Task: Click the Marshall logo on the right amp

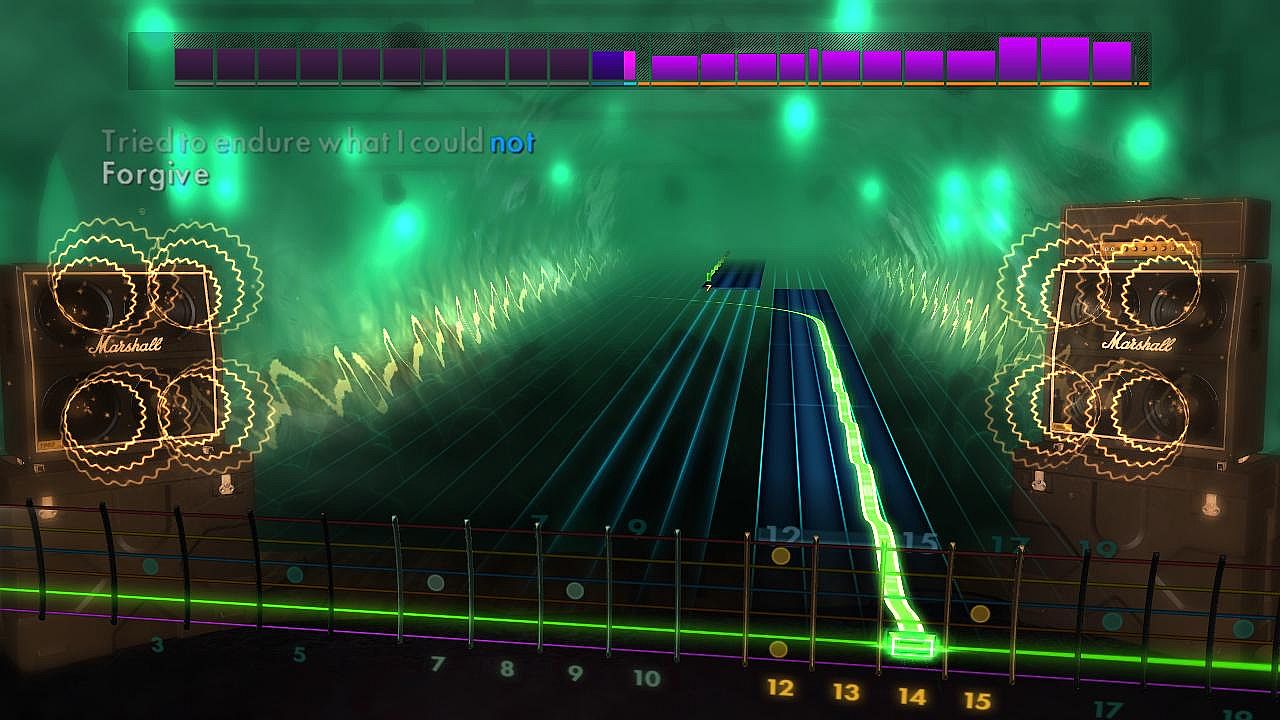Action: click(x=1138, y=343)
